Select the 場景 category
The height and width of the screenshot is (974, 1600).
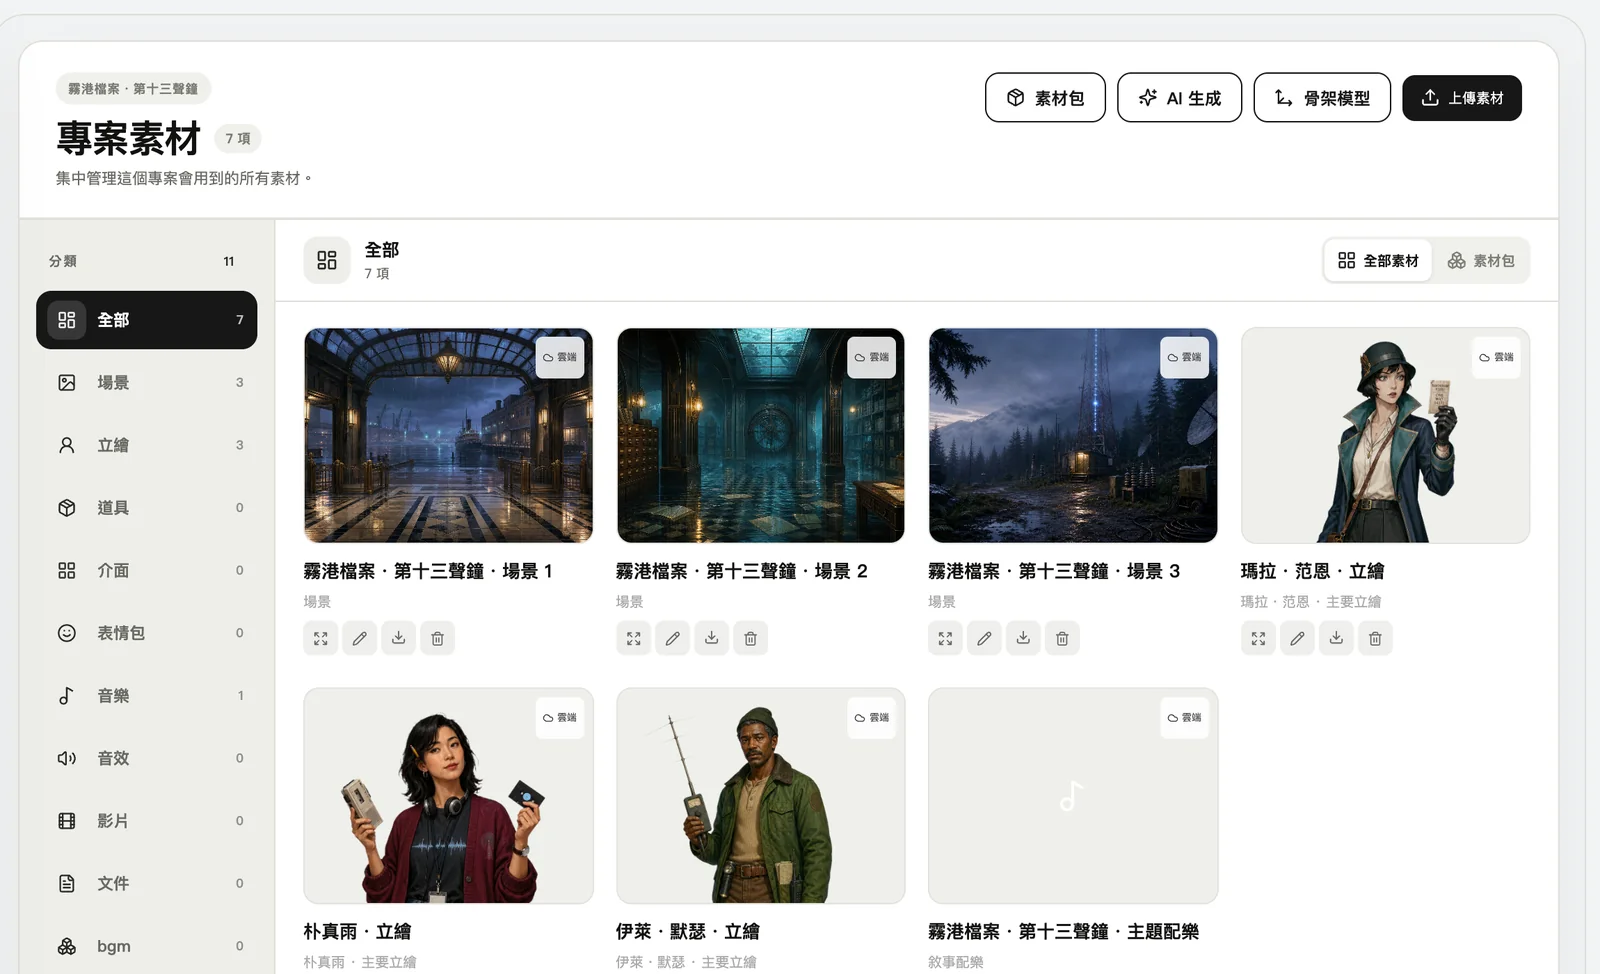[x=147, y=383]
